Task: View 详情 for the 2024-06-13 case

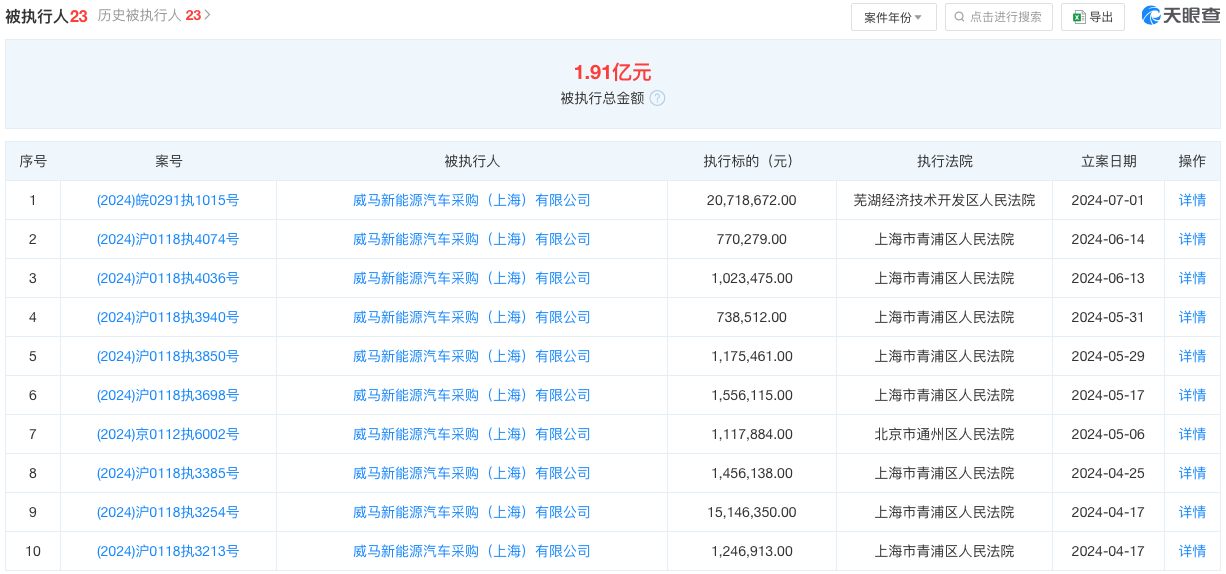Action: (x=1192, y=278)
